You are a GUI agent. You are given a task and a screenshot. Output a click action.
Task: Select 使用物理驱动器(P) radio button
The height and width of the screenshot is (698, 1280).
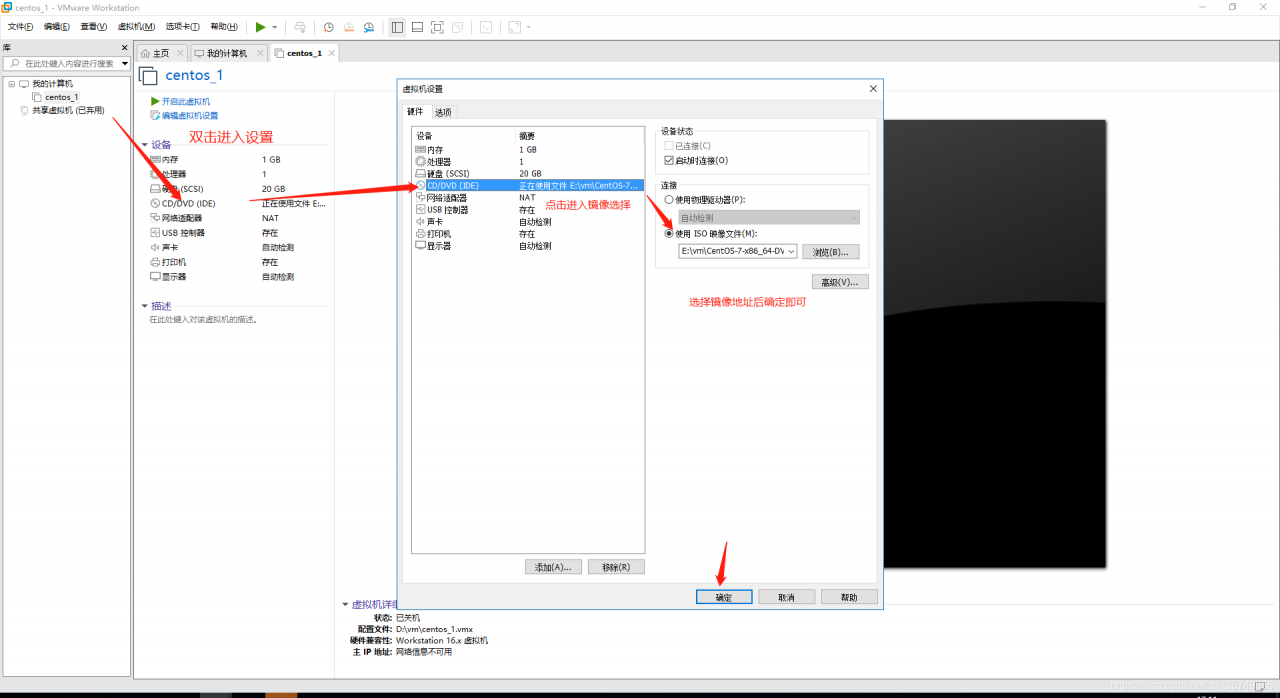click(670, 200)
